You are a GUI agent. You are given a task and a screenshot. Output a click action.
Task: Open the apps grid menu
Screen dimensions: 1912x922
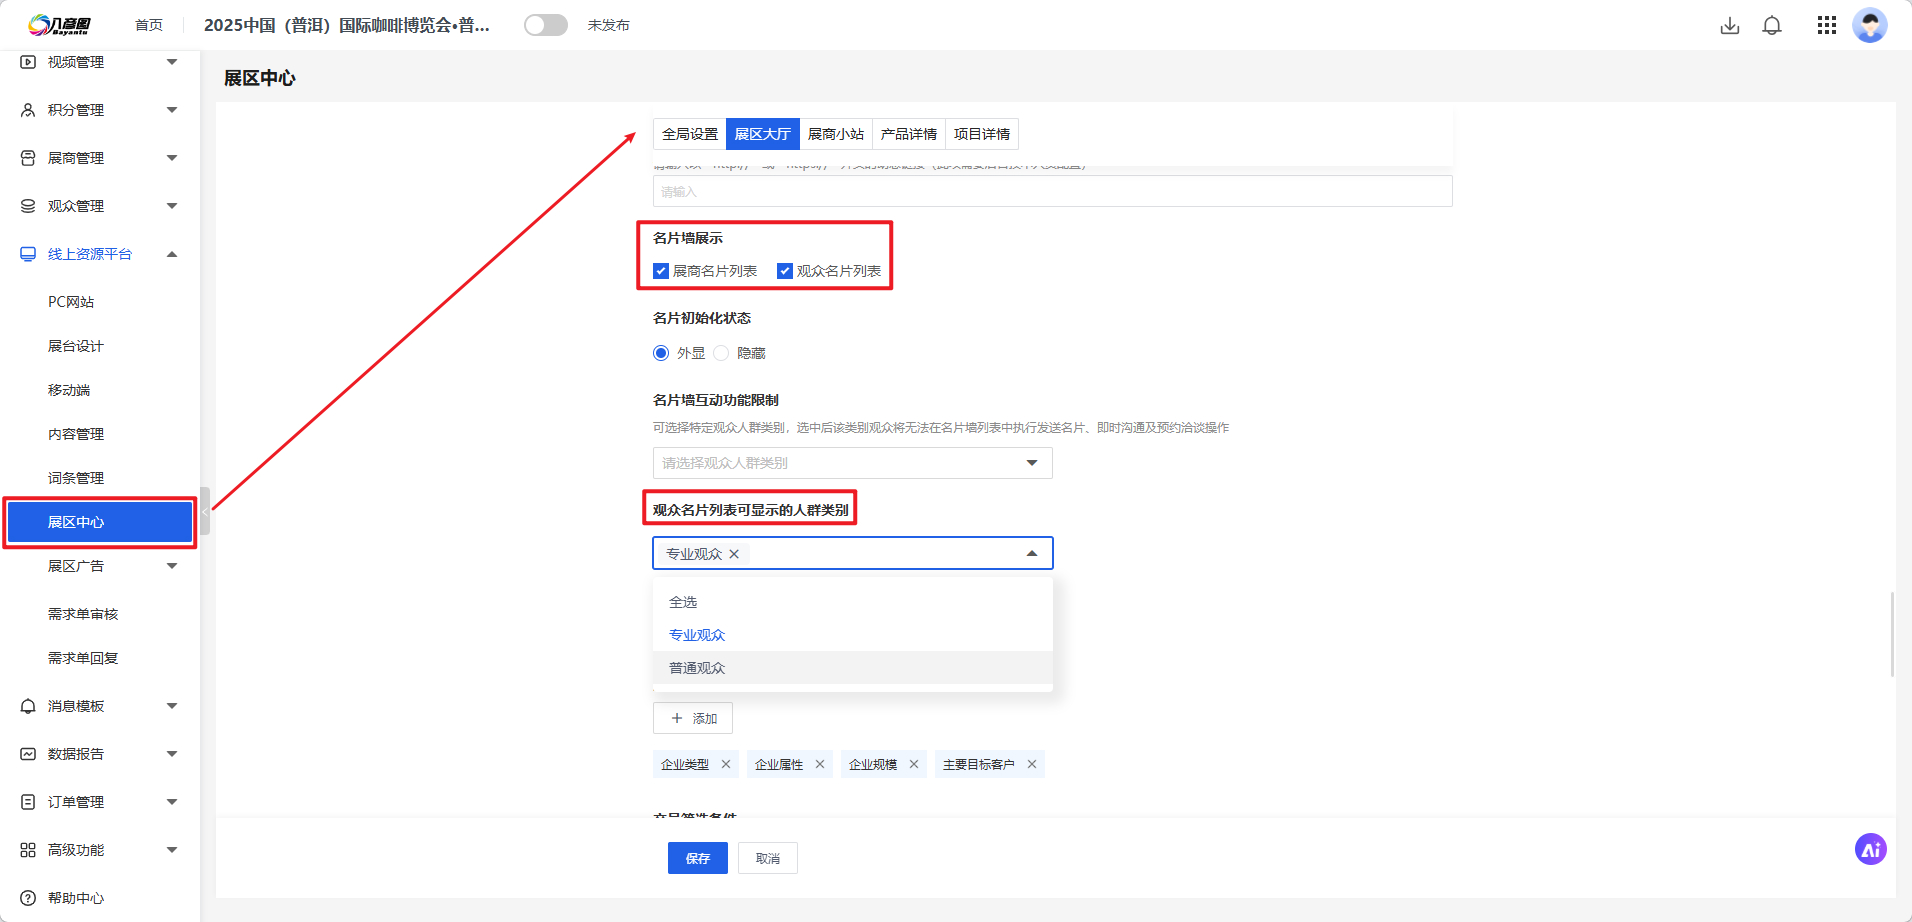pyautogui.click(x=1826, y=26)
